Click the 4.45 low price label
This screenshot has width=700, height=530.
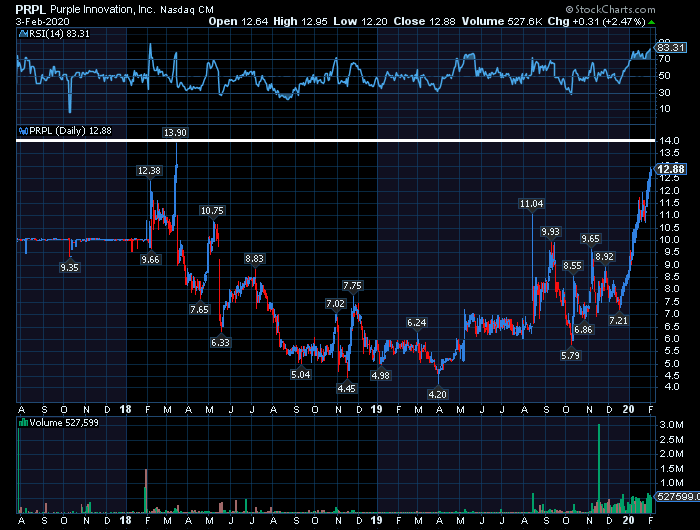point(346,388)
